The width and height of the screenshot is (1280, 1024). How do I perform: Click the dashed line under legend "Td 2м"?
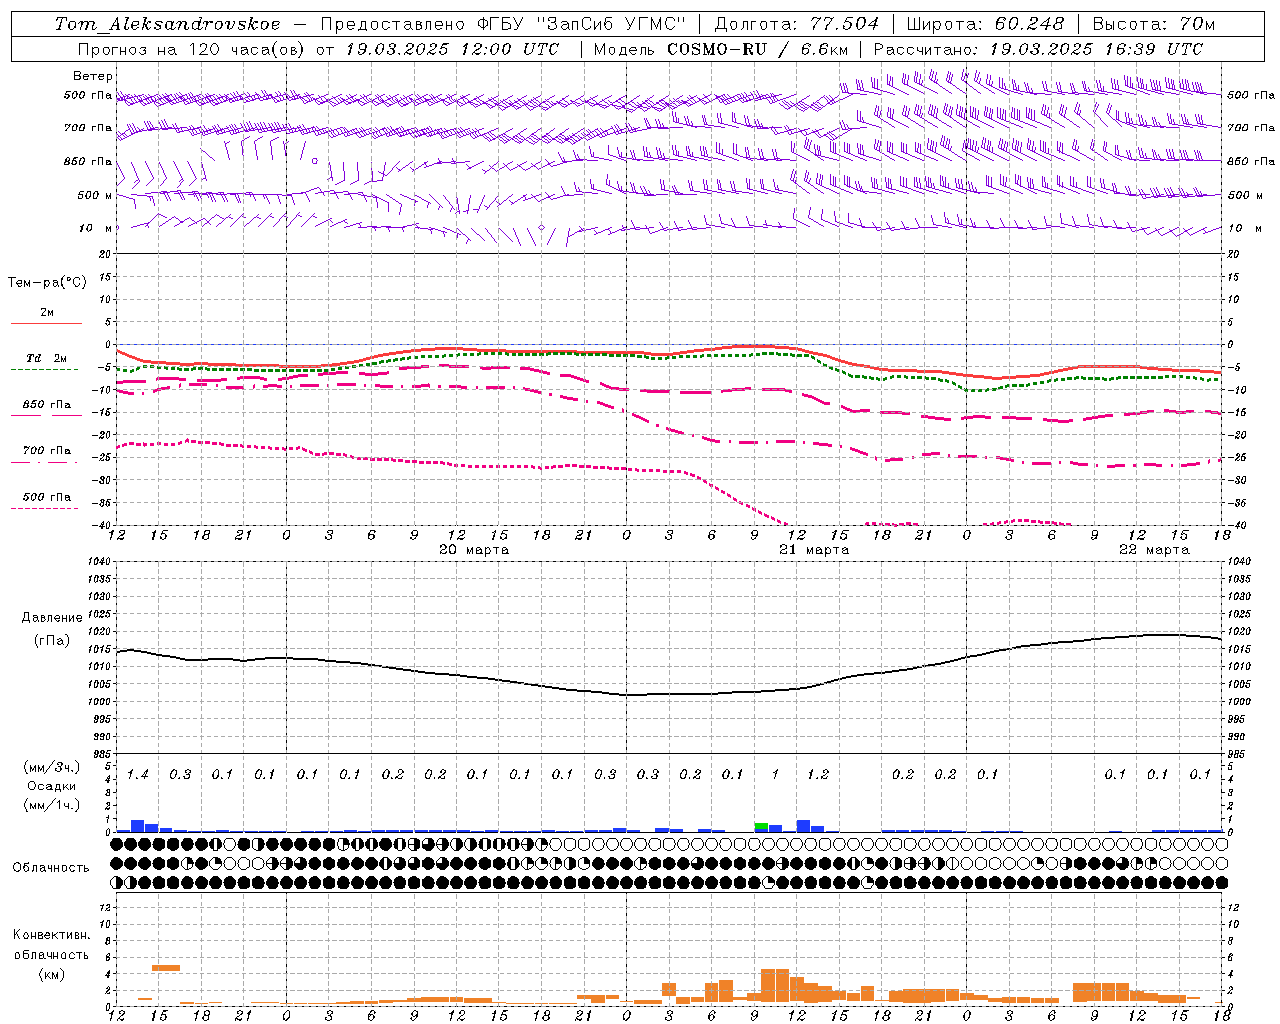44,370
